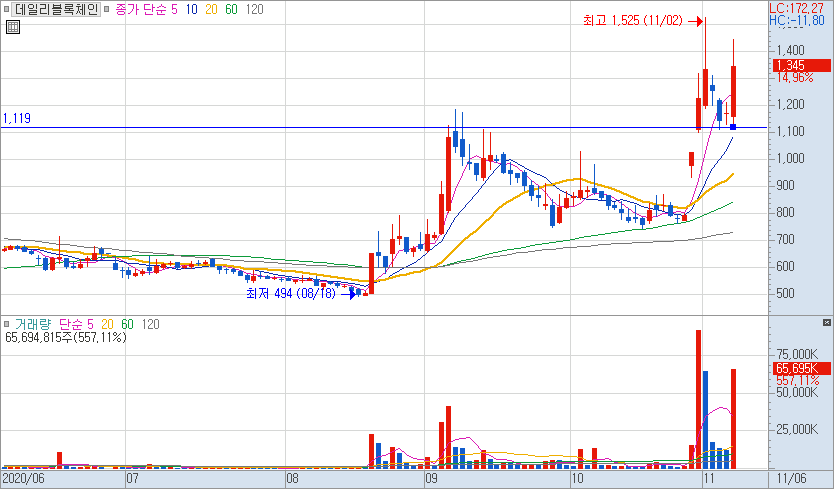
Task: Click the blue 1,119 horizontal line label
Action: point(16,118)
